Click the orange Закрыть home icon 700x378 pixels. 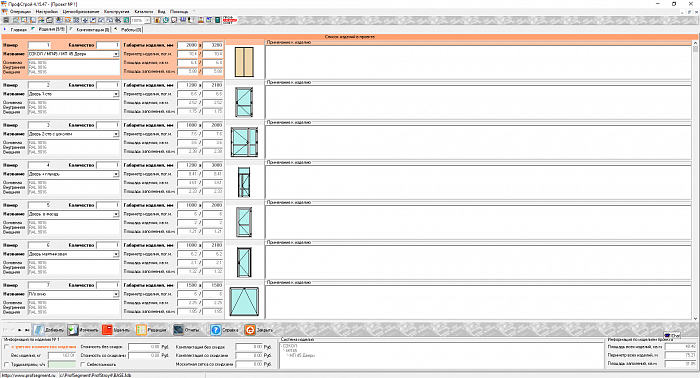[x=250, y=330]
